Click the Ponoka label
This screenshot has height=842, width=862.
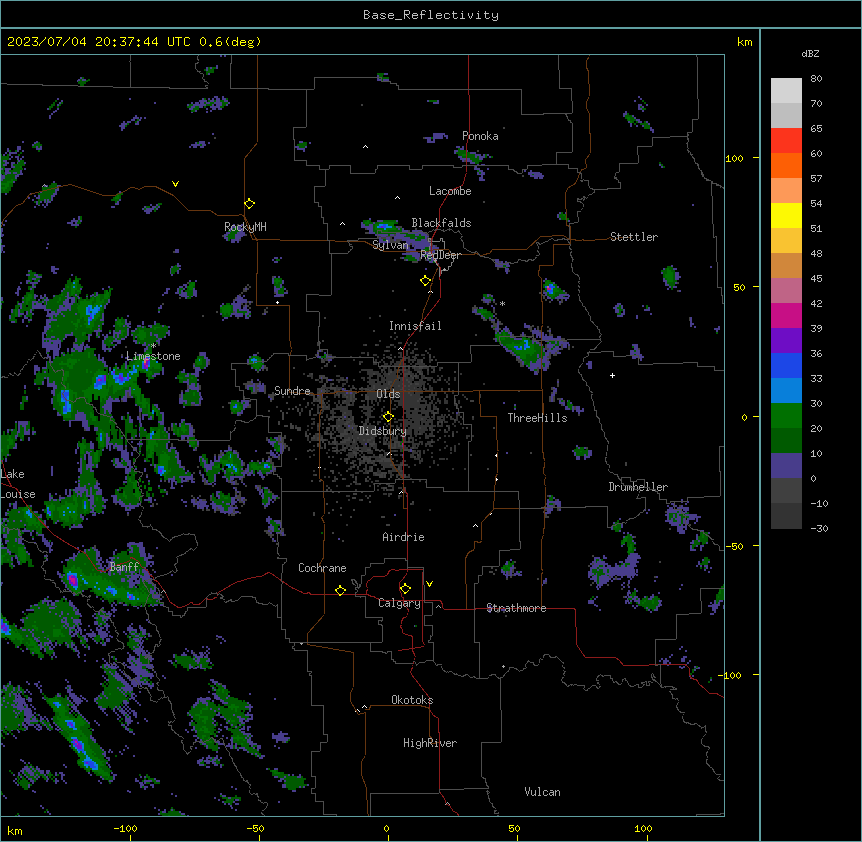(x=480, y=136)
